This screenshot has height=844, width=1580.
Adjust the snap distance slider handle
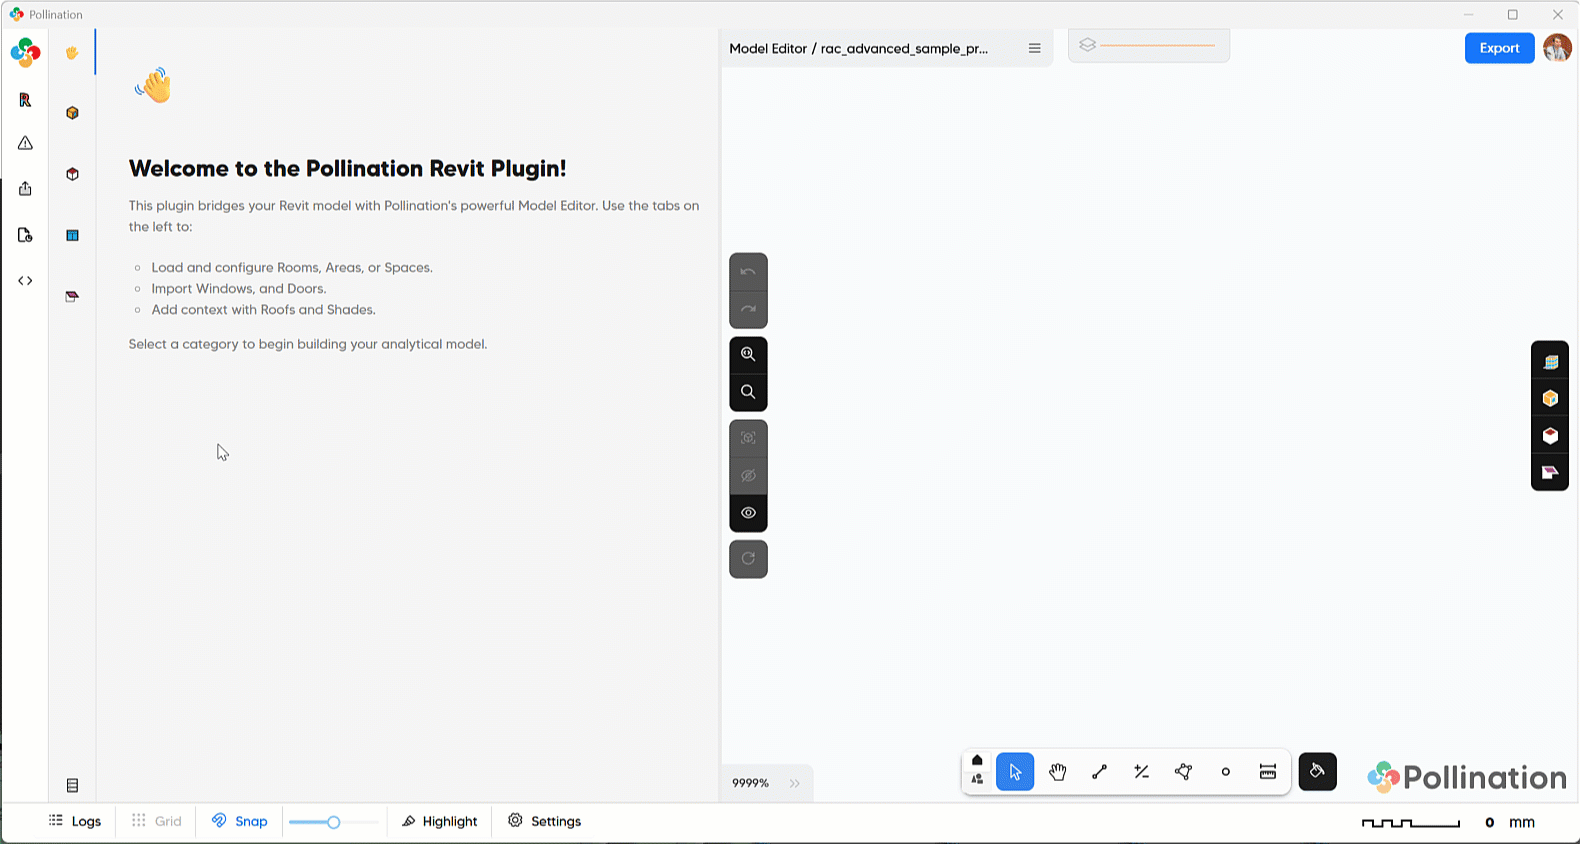334,822
